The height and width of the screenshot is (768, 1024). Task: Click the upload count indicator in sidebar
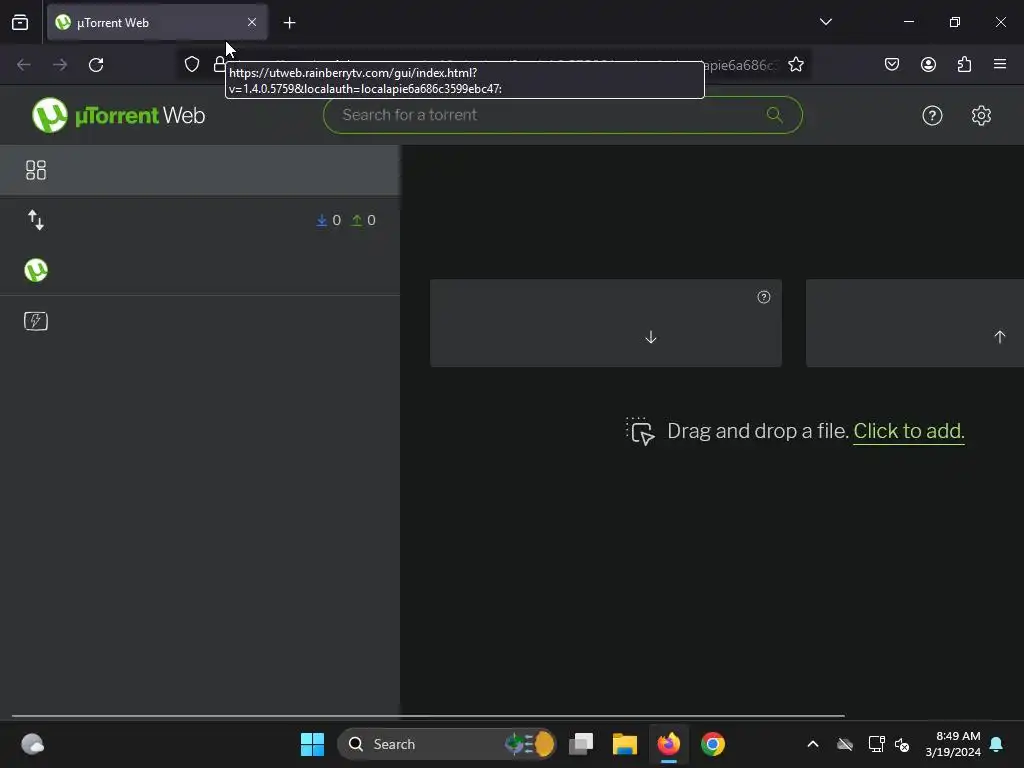pos(364,220)
